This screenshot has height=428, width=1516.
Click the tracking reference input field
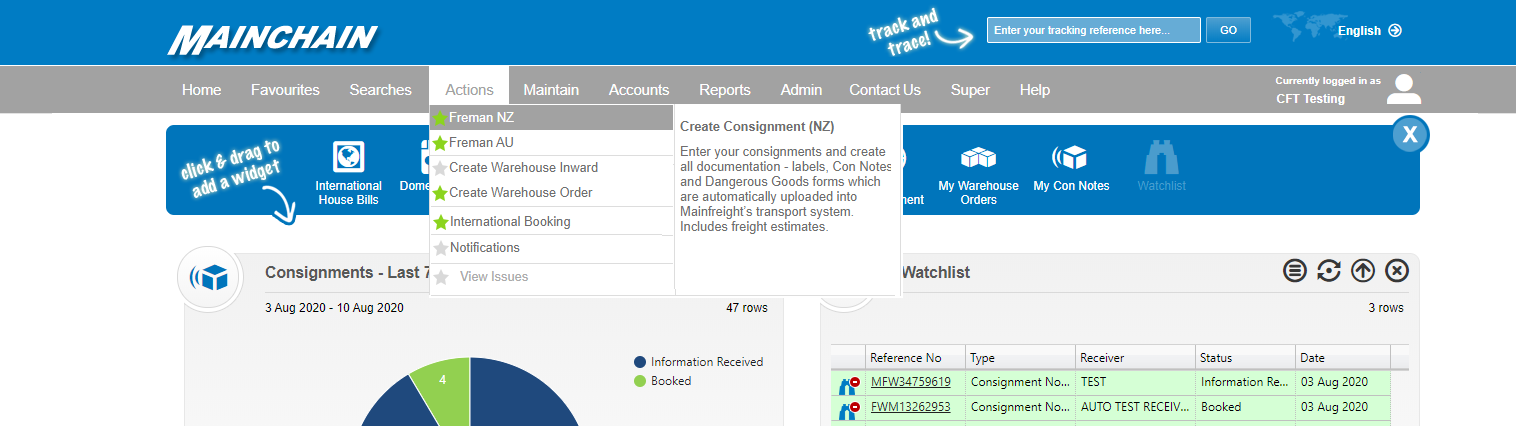click(x=1093, y=30)
